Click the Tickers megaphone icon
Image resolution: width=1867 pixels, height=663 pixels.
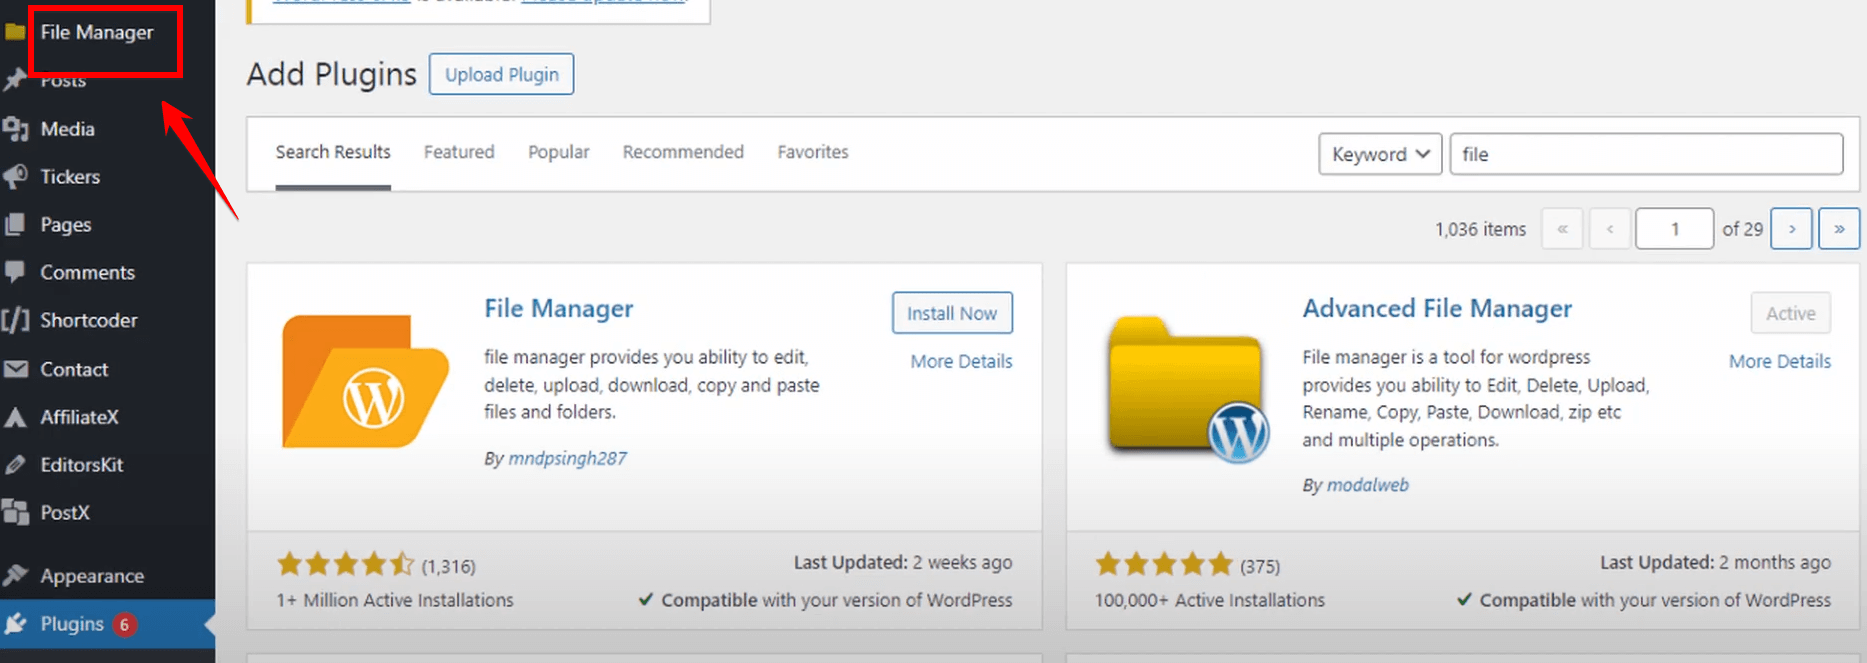pyautogui.click(x=15, y=177)
